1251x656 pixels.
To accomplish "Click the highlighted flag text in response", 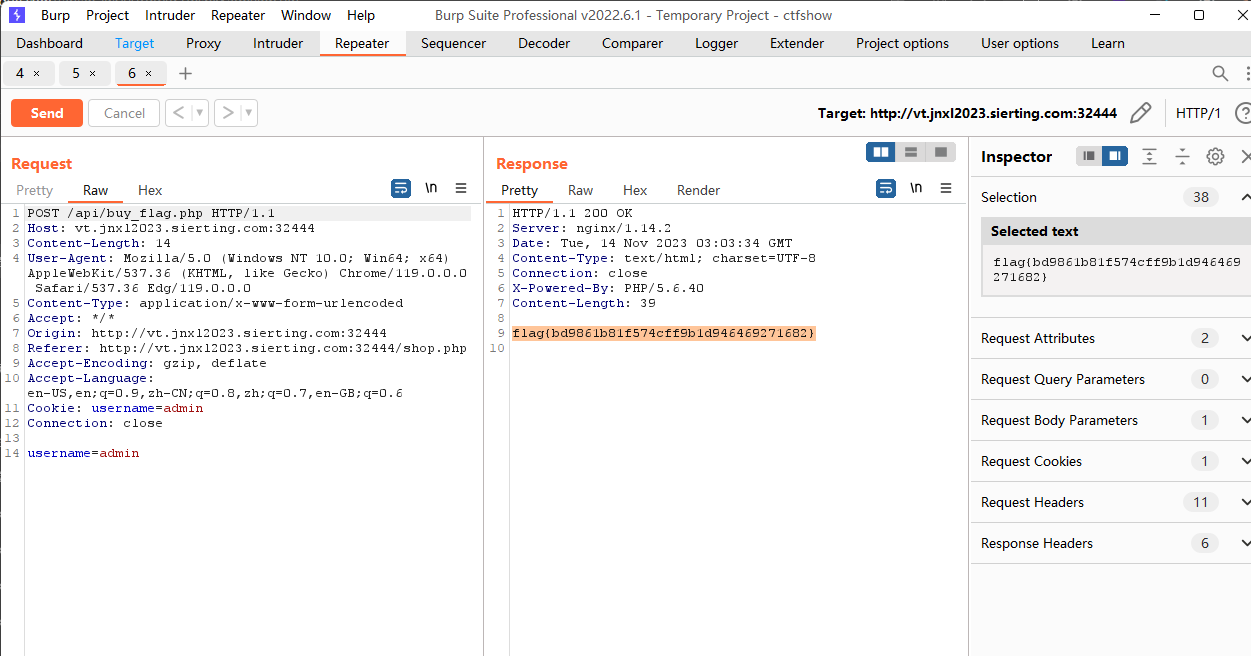I will [x=664, y=333].
